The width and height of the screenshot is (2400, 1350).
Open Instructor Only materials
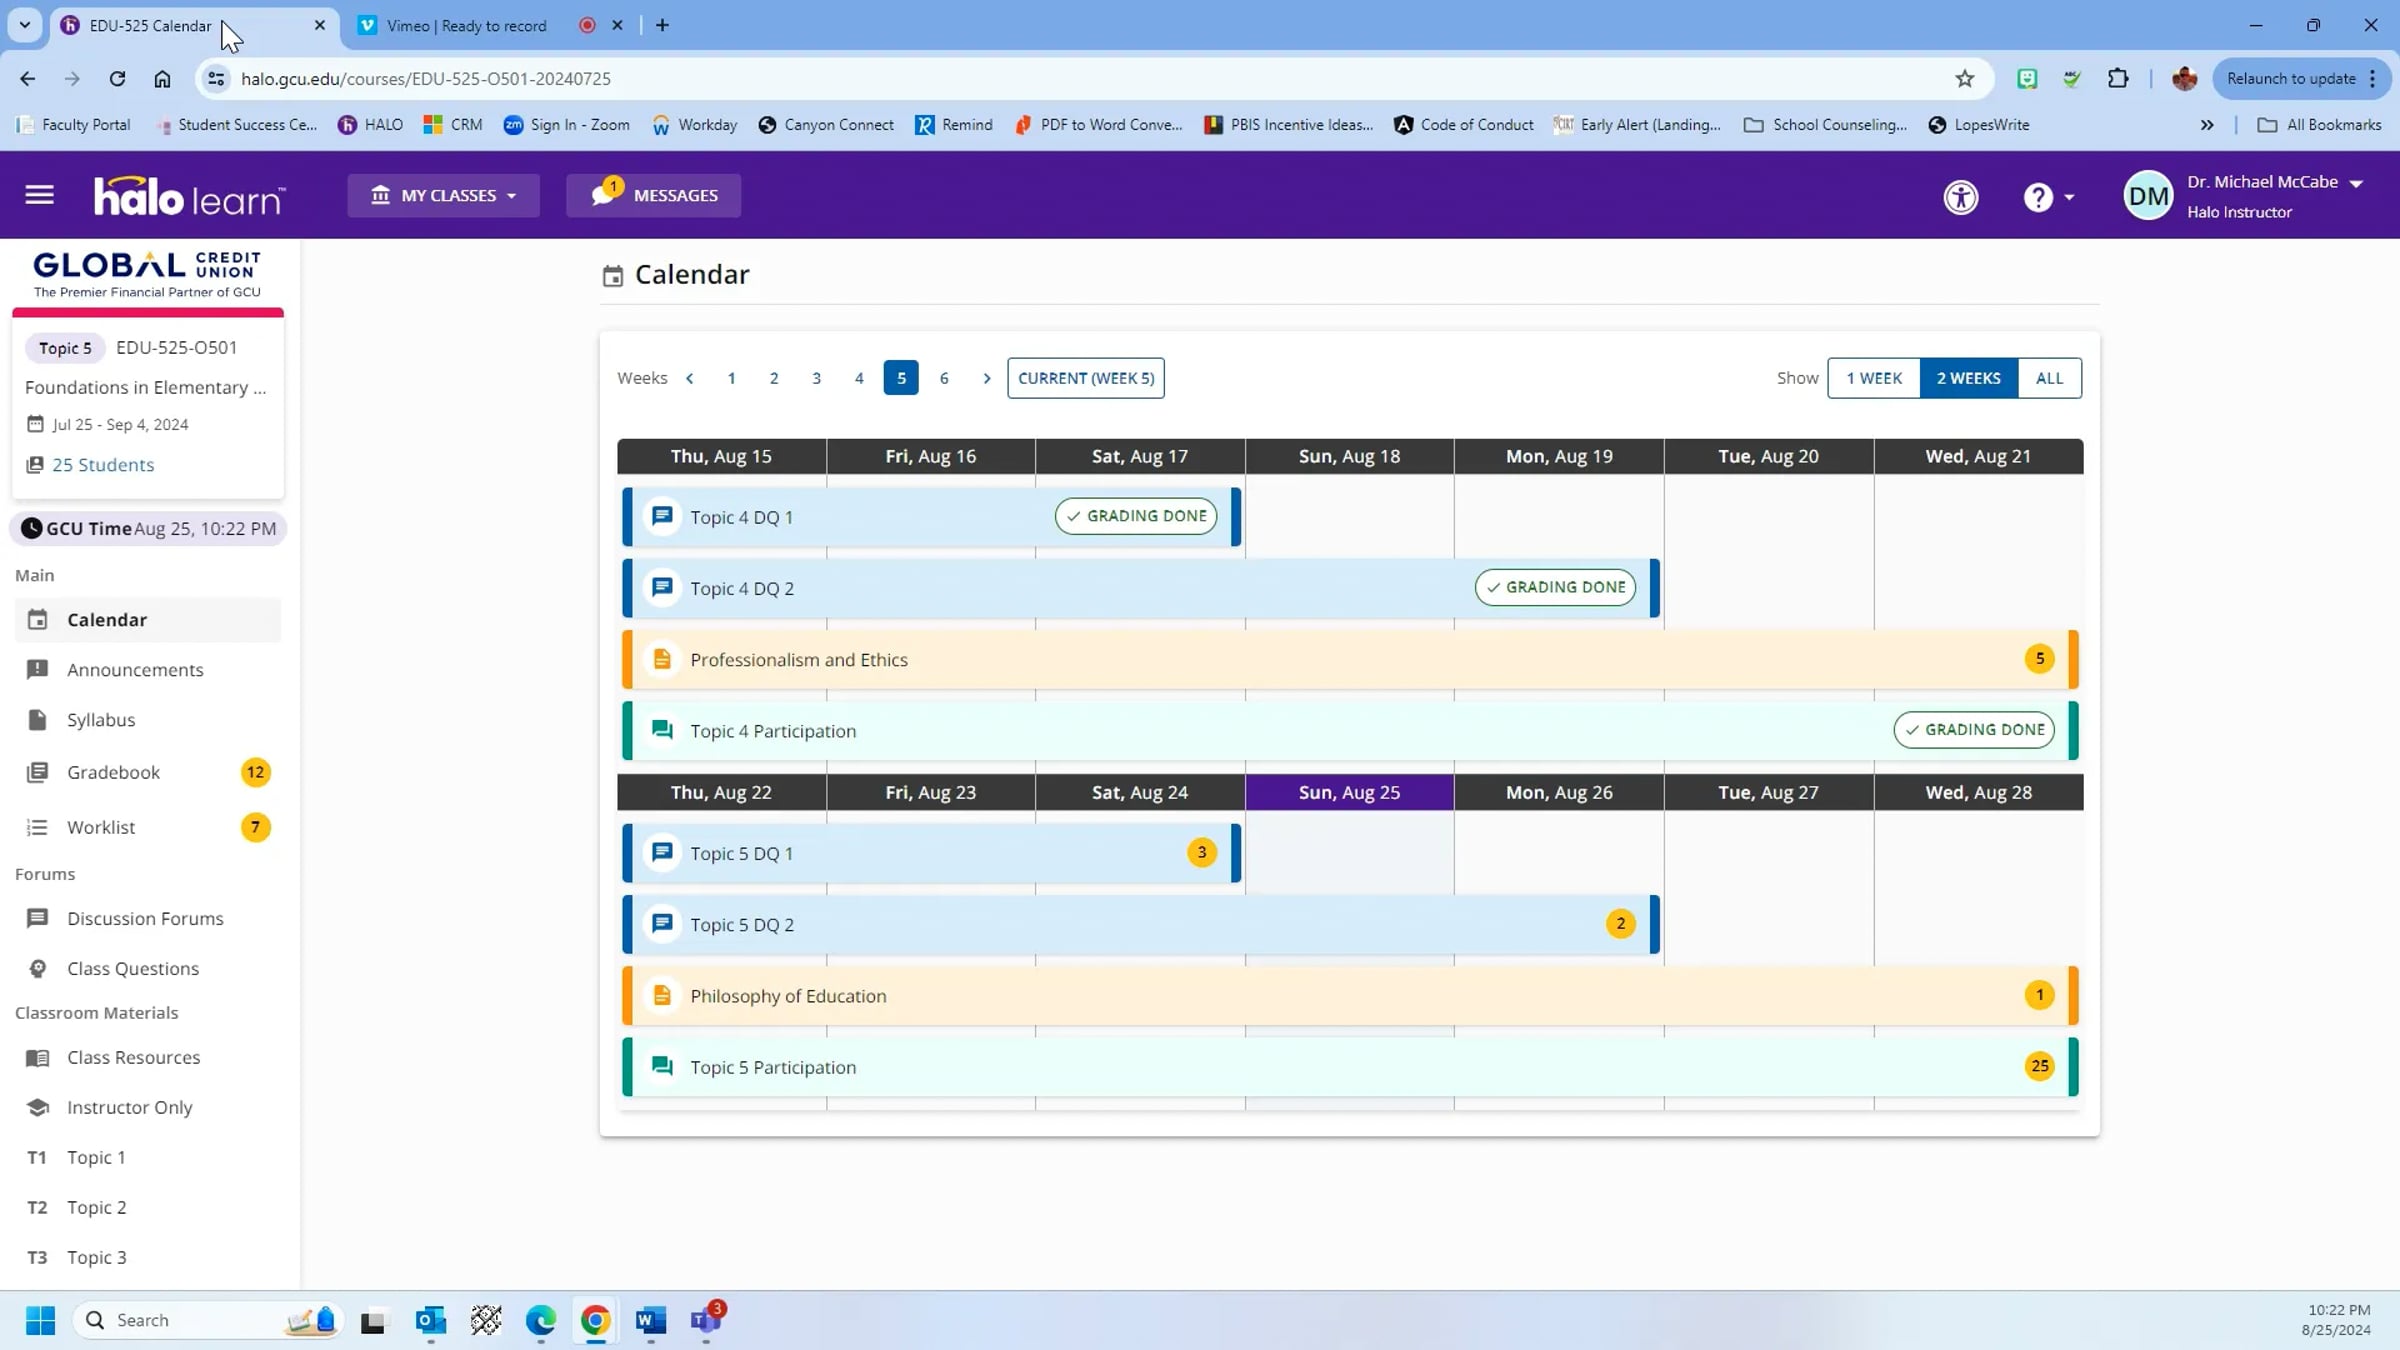tap(129, 1107)
